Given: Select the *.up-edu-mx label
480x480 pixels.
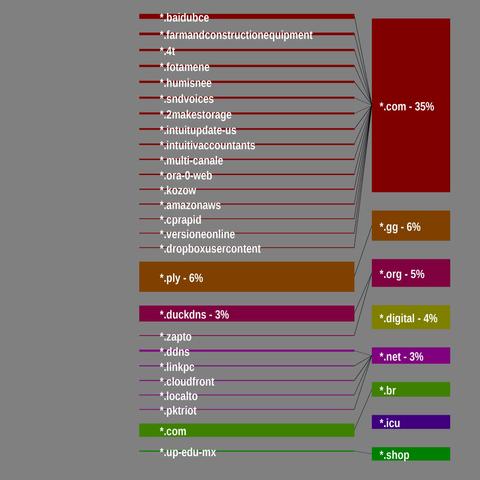Looking at the screenshot, I should pos(188,453).
